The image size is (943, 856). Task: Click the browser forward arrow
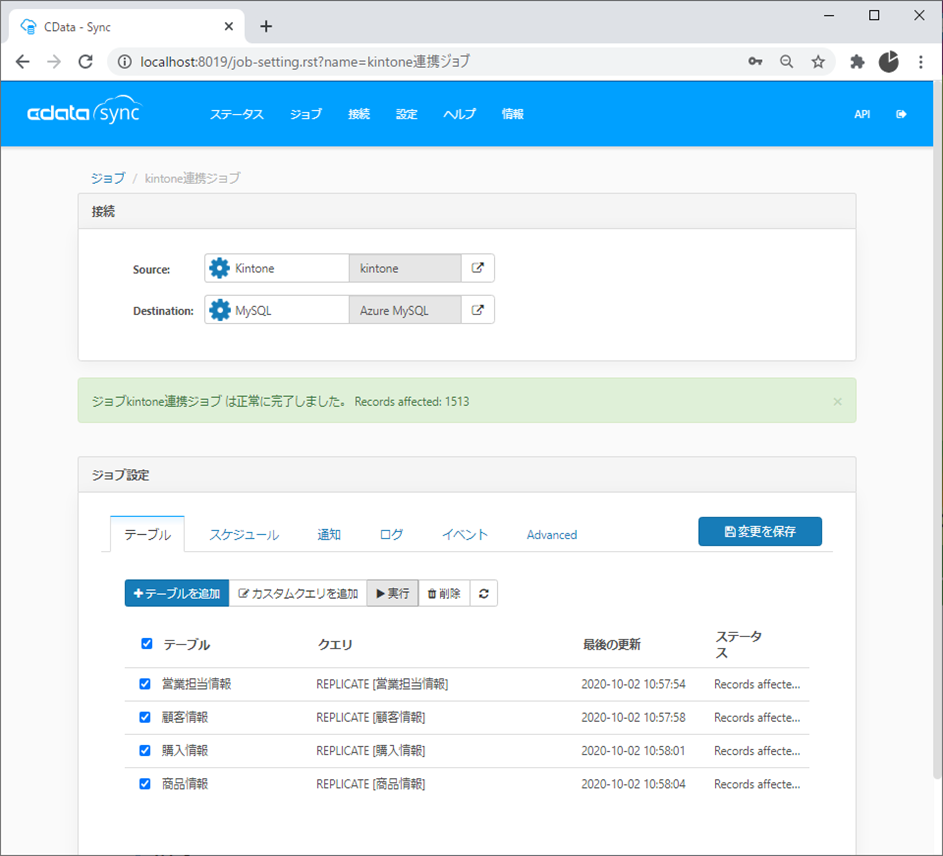pos(54,61)
